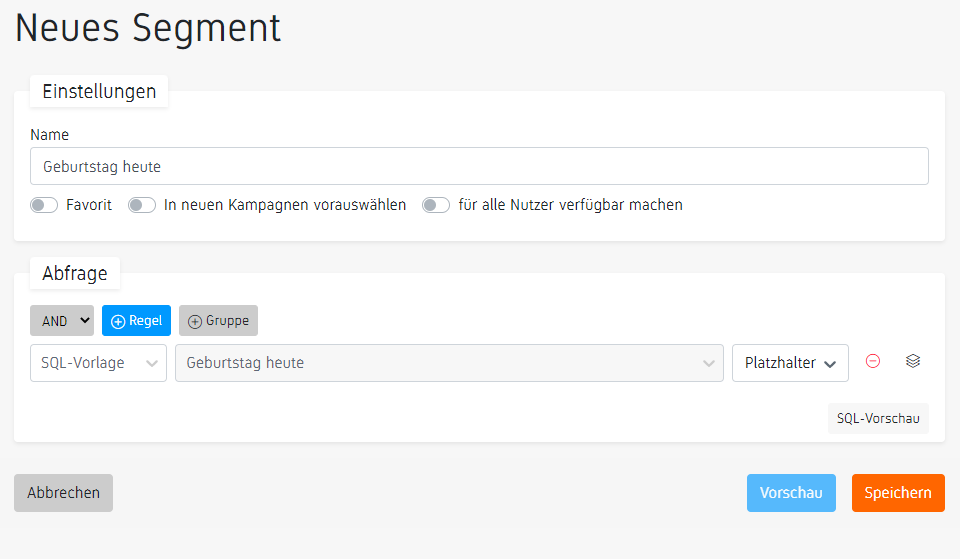Show the SQL-Vorschau
Image resolution: width=960 pixels, height=559 pixels.
[x=878, y=418]
